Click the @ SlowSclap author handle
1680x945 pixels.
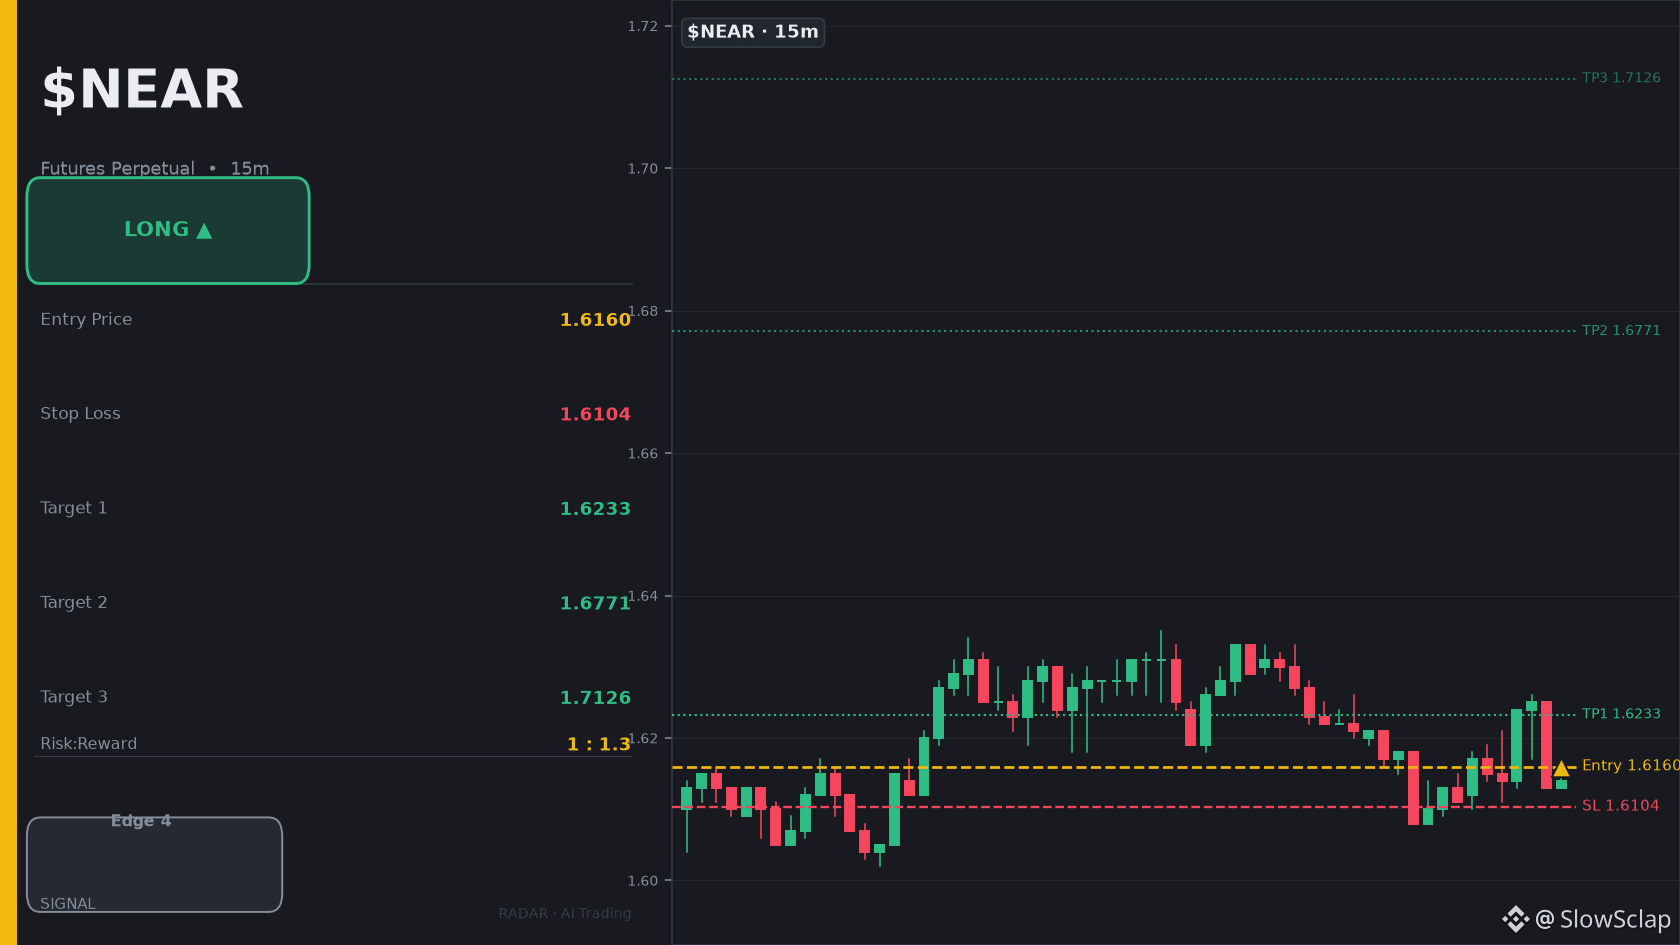click(x=1603, y=919)
